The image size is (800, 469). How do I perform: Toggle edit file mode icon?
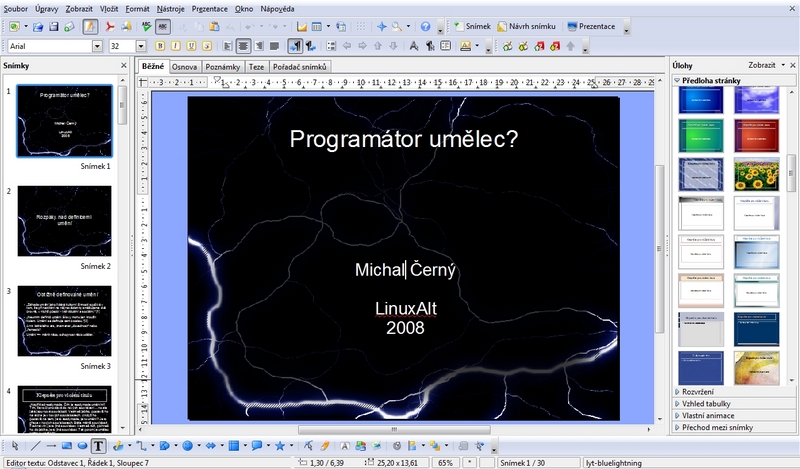pyautogui.click(x=90, y=27)
